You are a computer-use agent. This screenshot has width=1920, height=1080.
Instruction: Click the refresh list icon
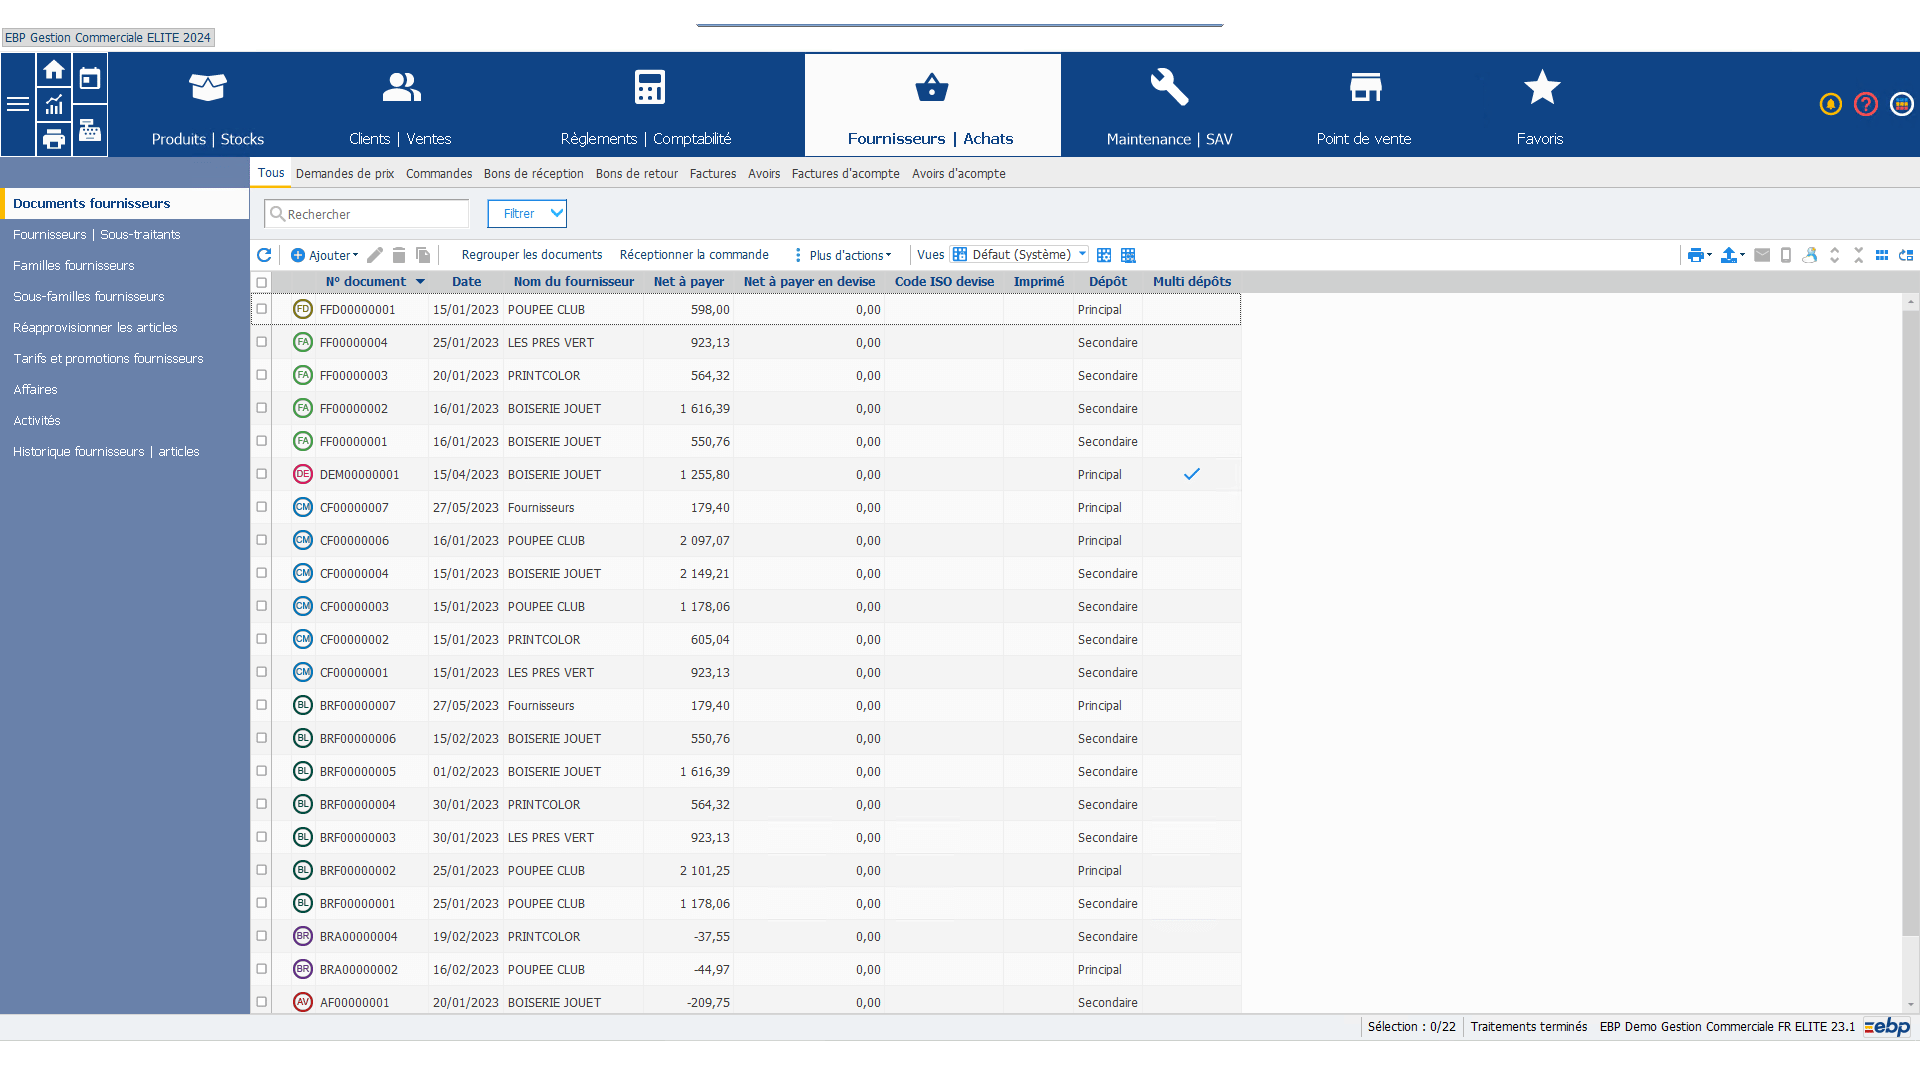coord(264,255)
